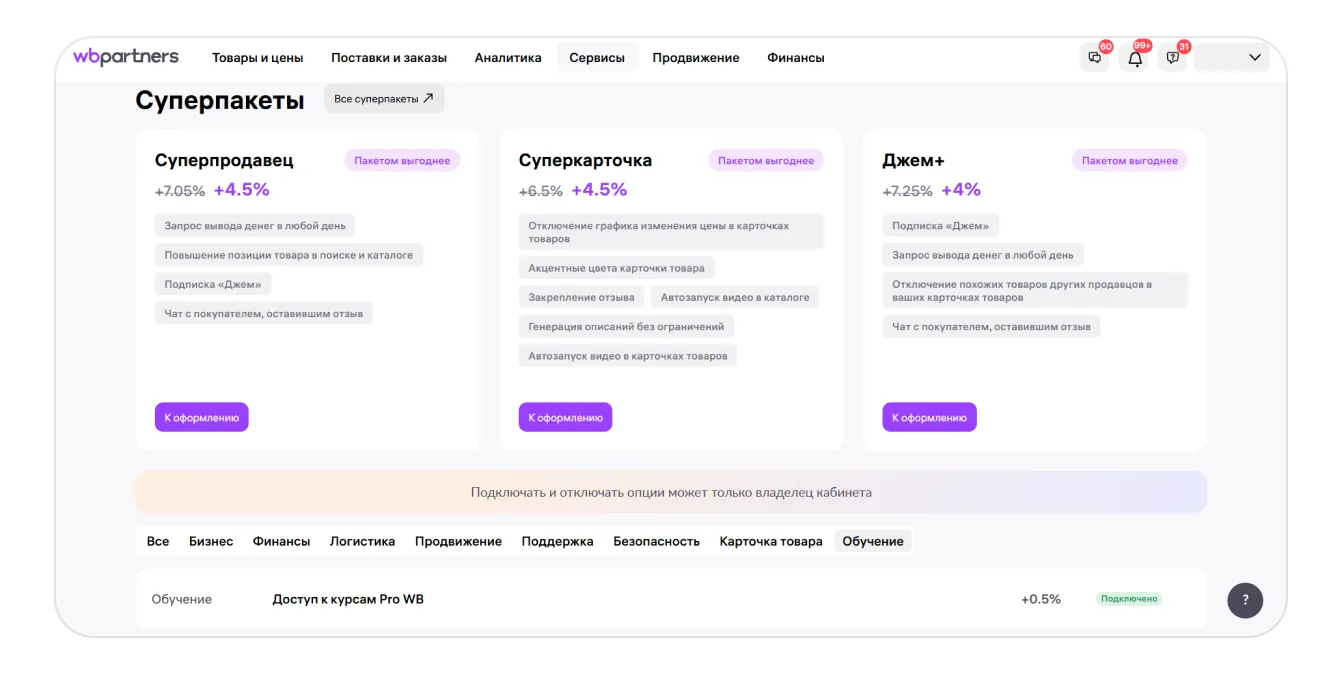The width and height of the screenshot is (1344, 674).
Task: Click Автозапуск видео в каталоге tag
Action: (x=735, y=297)
